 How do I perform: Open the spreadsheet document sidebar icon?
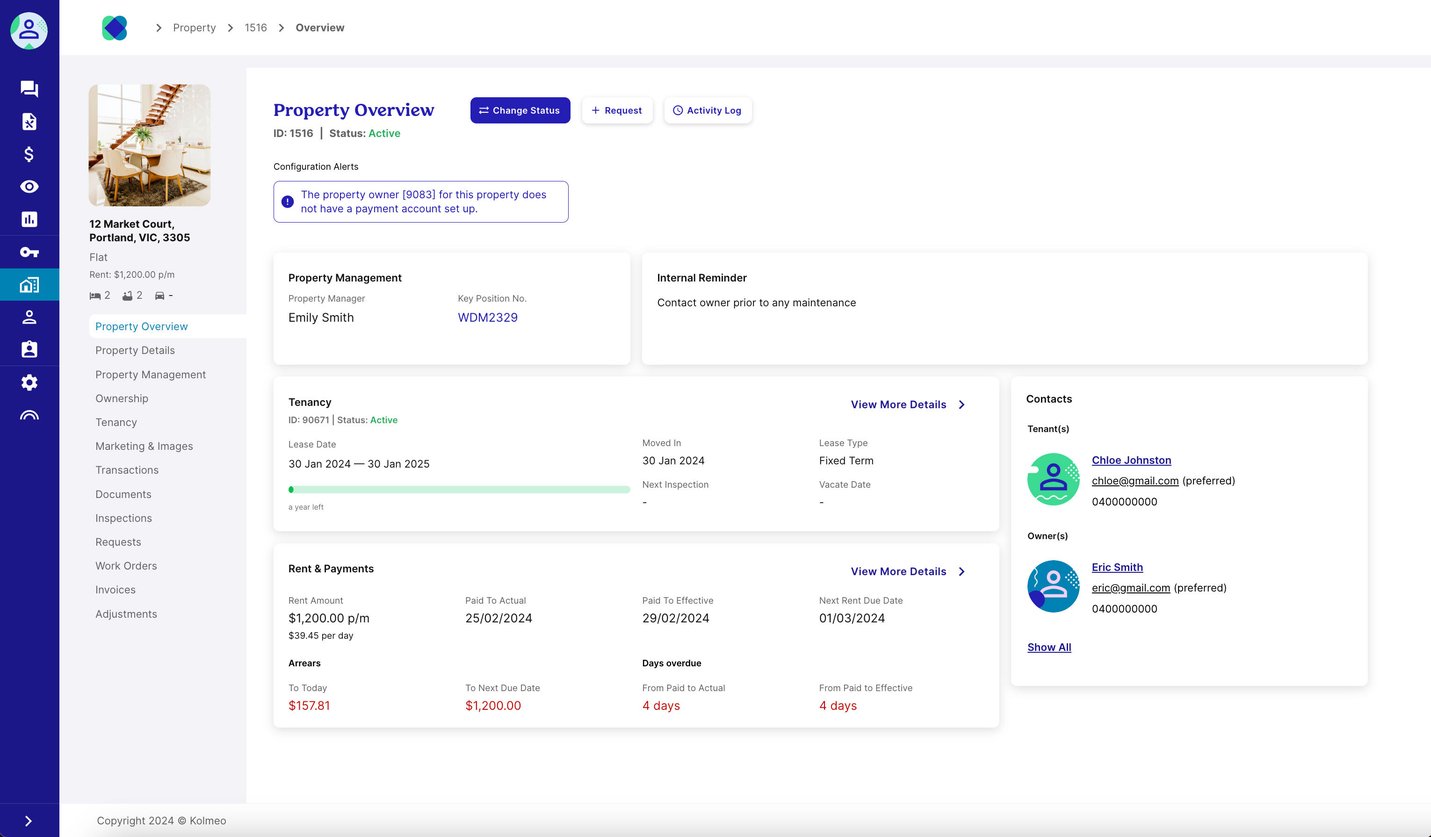[29, 122]
